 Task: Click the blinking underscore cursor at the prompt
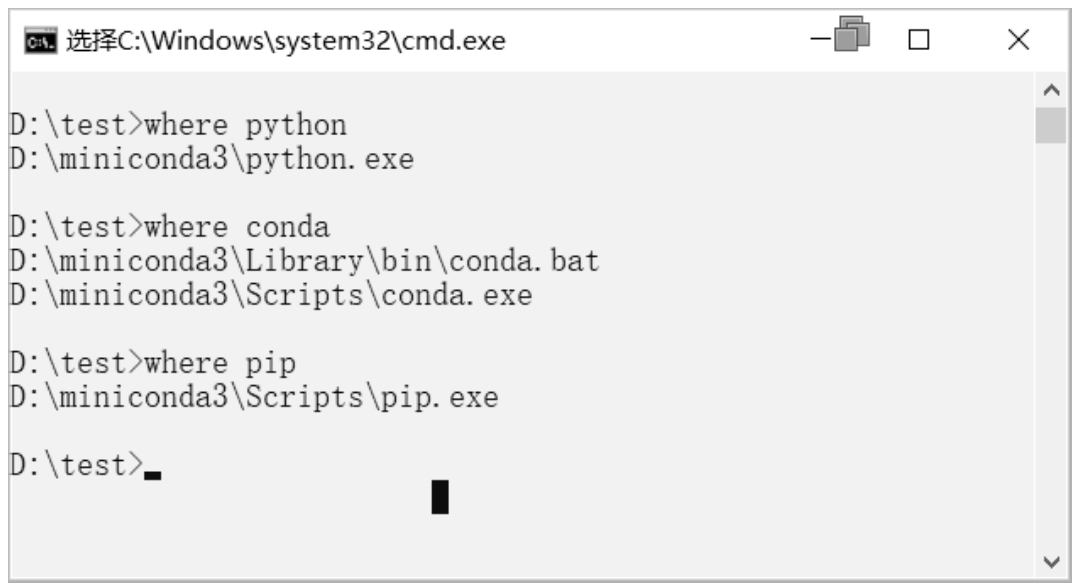coord(153,475)
